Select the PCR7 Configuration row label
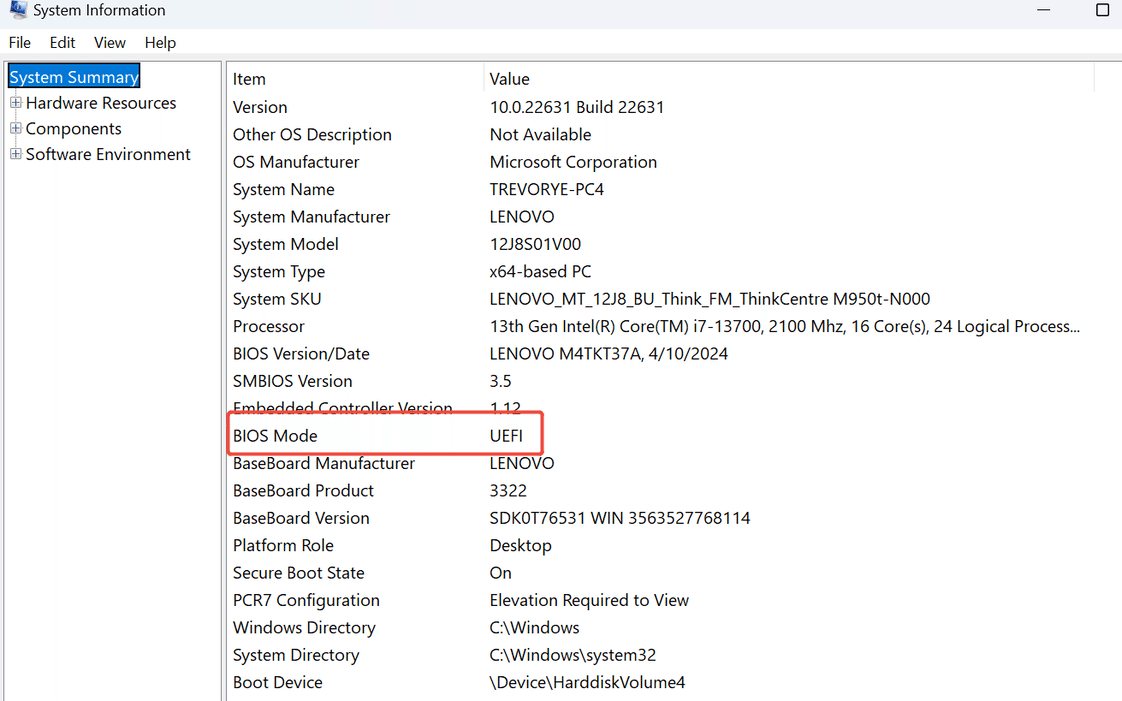This screenshot has height=701, width=1122. pyautogui.click(x=306, y=601)
